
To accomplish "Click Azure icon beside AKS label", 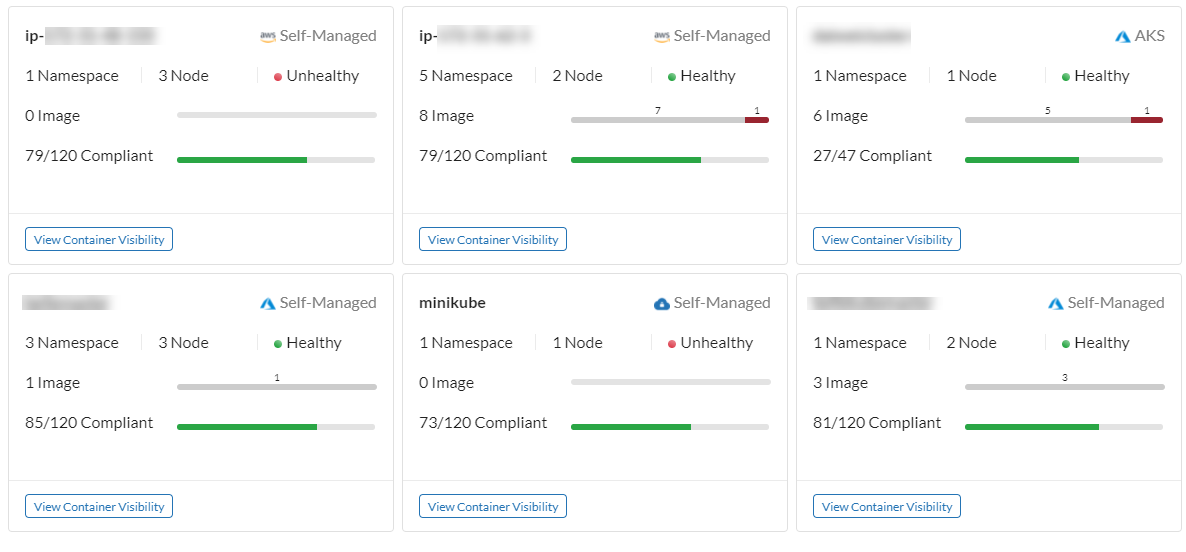I will (1122, 36).
